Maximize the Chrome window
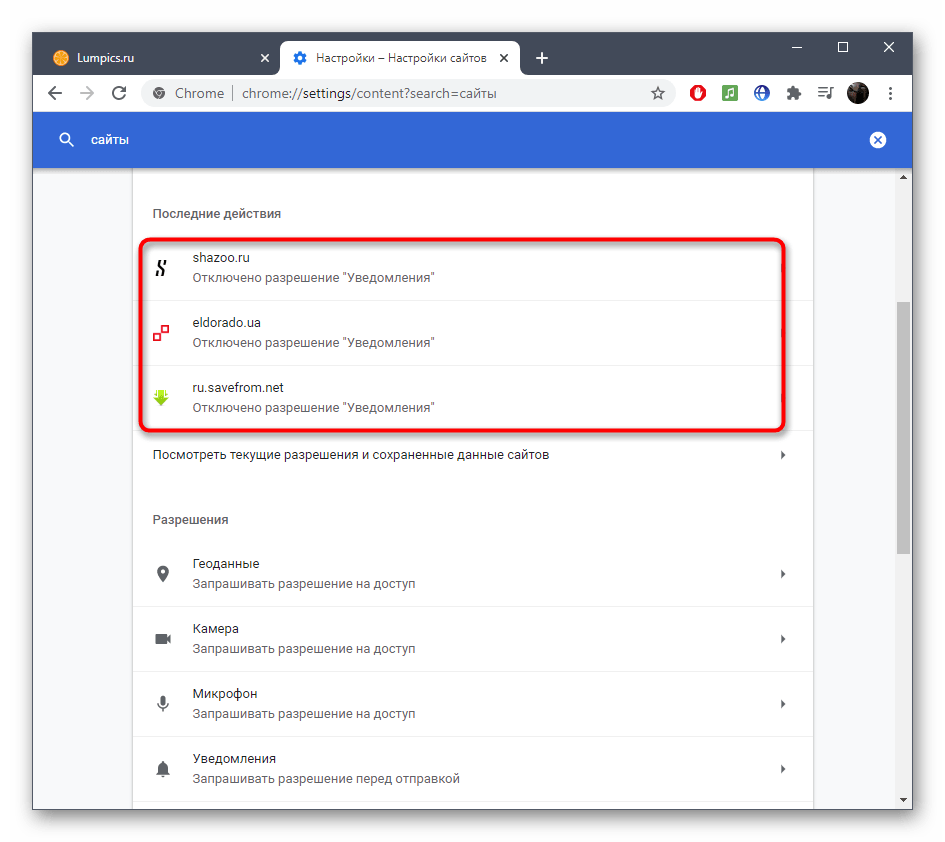Viewport: 945px width, 842px height. [x=843, y=47]
